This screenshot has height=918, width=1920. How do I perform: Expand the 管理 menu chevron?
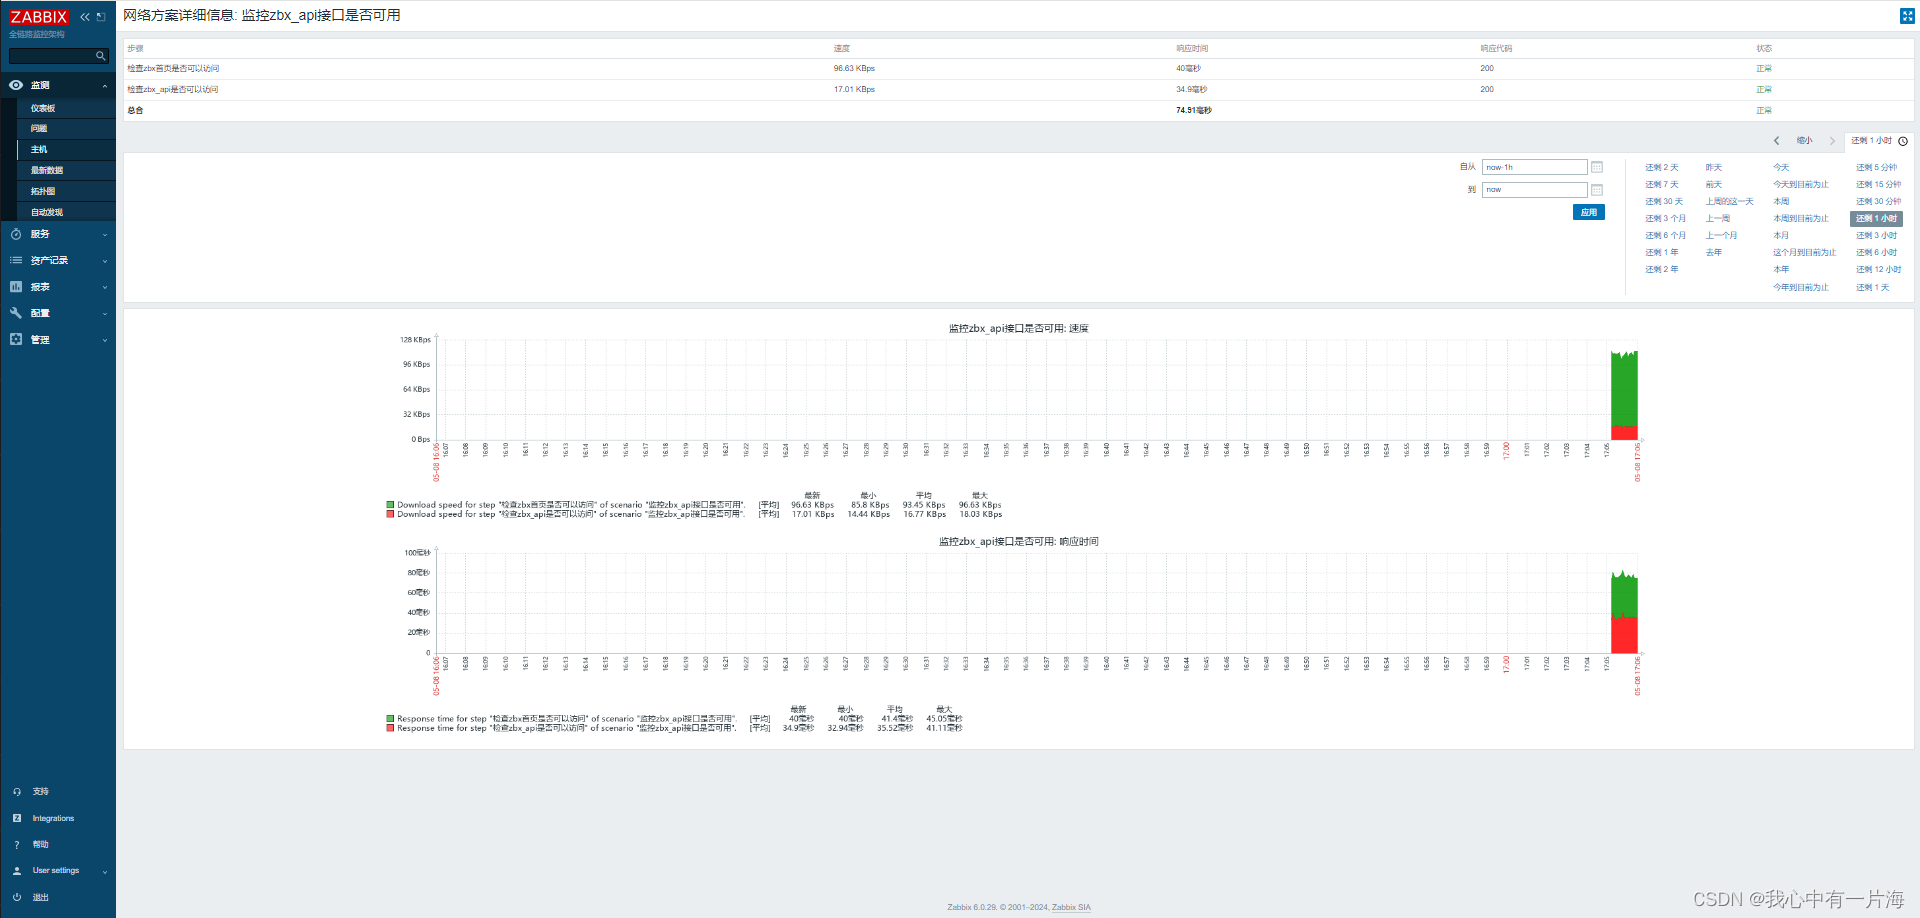tap(105, 340)
